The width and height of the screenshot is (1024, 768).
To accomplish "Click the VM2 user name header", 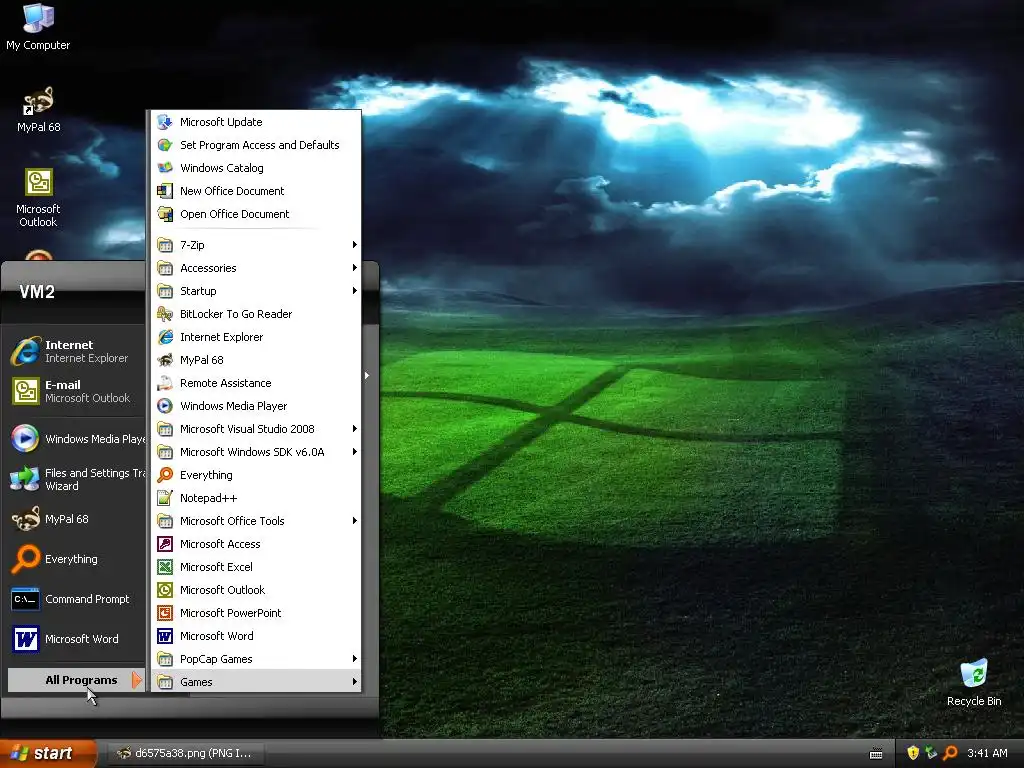I will click(x=37, y=291).
